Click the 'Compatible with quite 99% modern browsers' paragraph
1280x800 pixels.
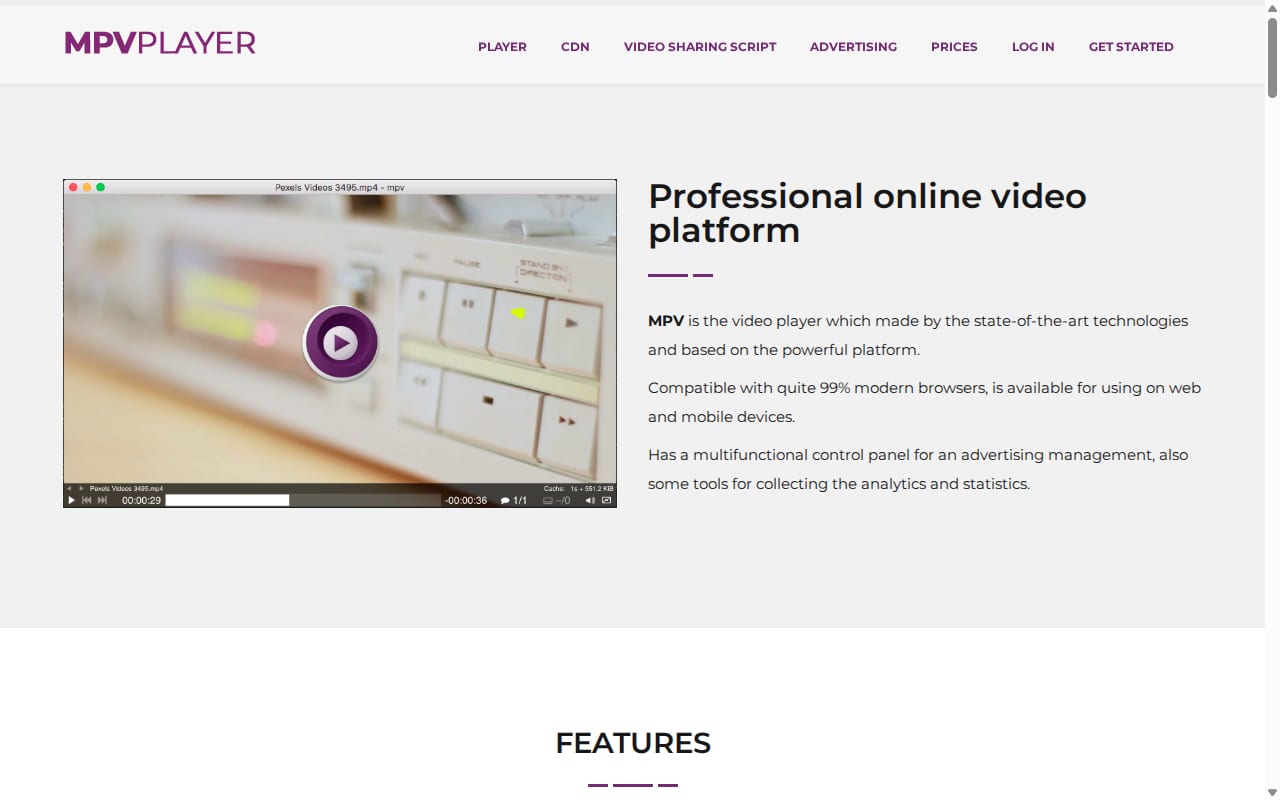click(924, 402)
